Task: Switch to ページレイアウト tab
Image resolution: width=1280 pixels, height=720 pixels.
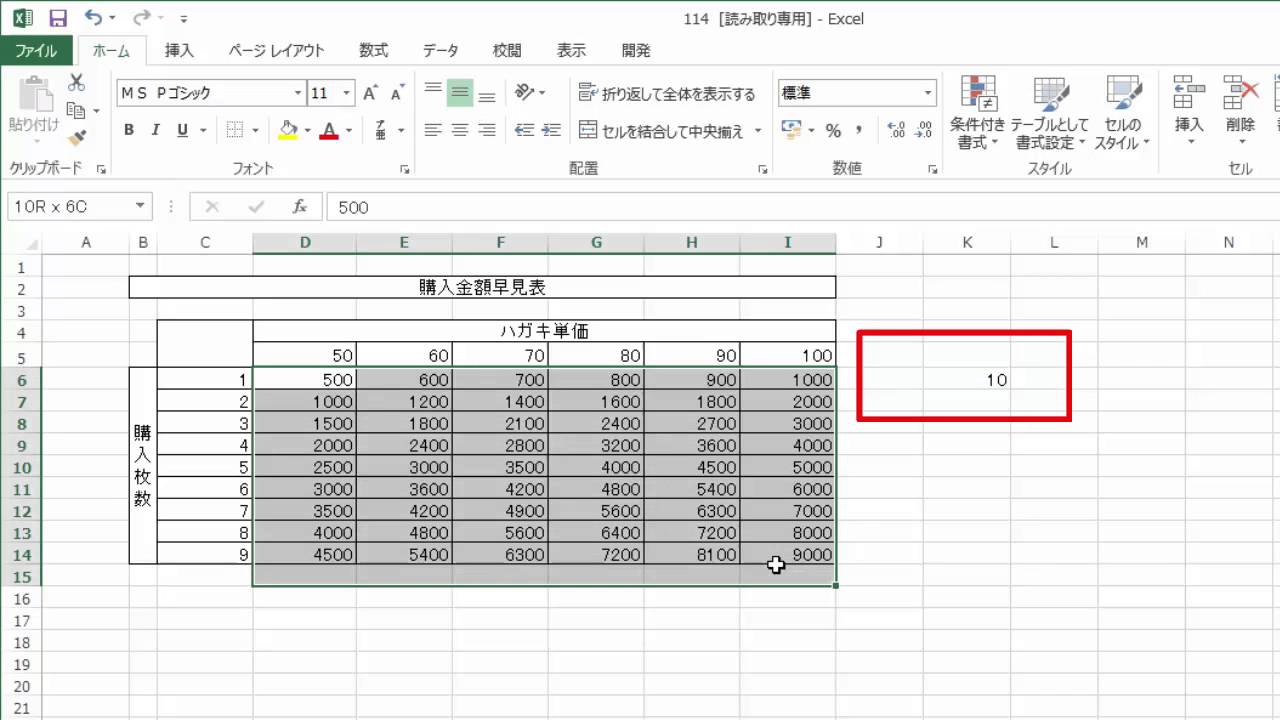Action: tap(276, 50)
